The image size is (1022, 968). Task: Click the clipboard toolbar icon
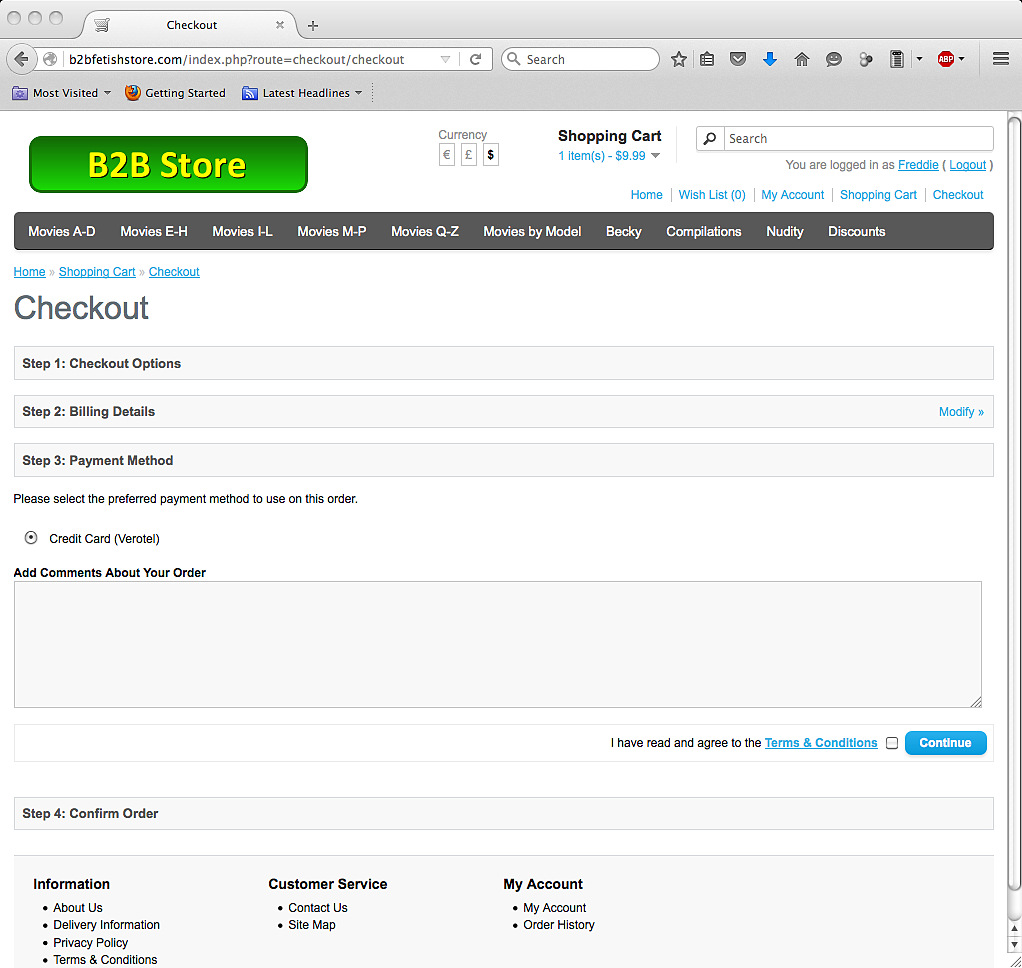pyautogui.click(x=897, y=59)
